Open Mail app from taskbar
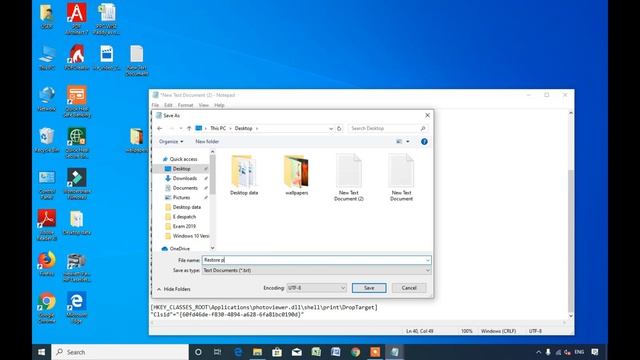The image size is (640, 360). pos(297,352)
